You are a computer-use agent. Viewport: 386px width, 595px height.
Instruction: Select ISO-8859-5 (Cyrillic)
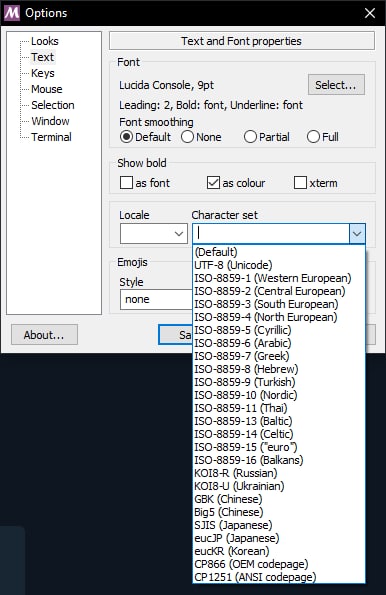[279, 330]
